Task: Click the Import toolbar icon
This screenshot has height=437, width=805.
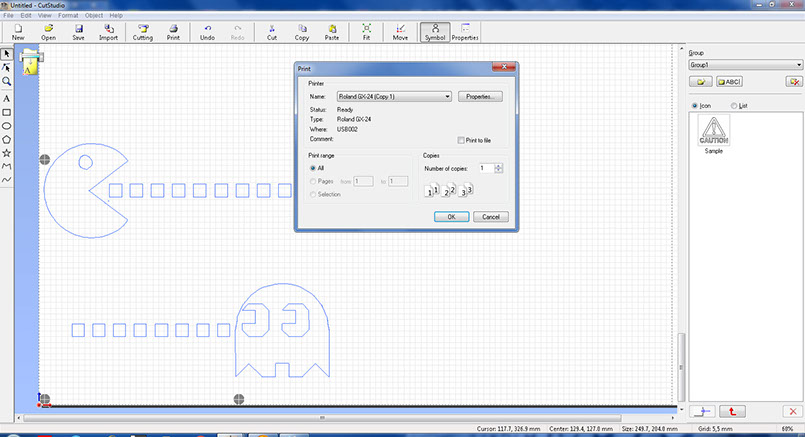Action: point(108,32)
